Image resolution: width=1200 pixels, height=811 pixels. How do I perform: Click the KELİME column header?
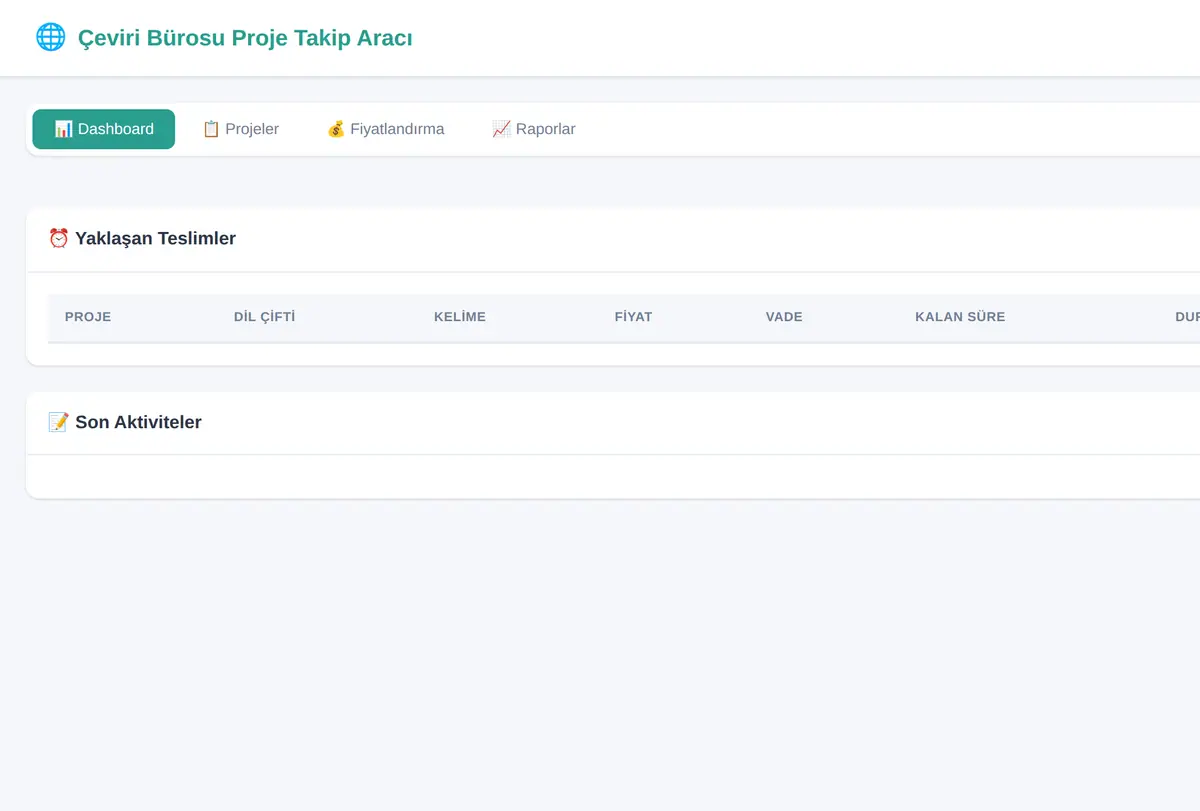[x=460, y=317]
